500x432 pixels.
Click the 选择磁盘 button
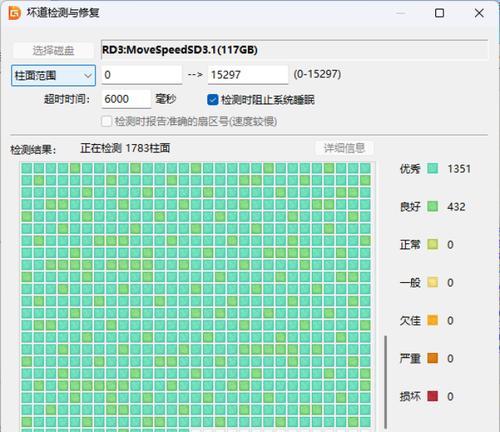coord(53,50)
